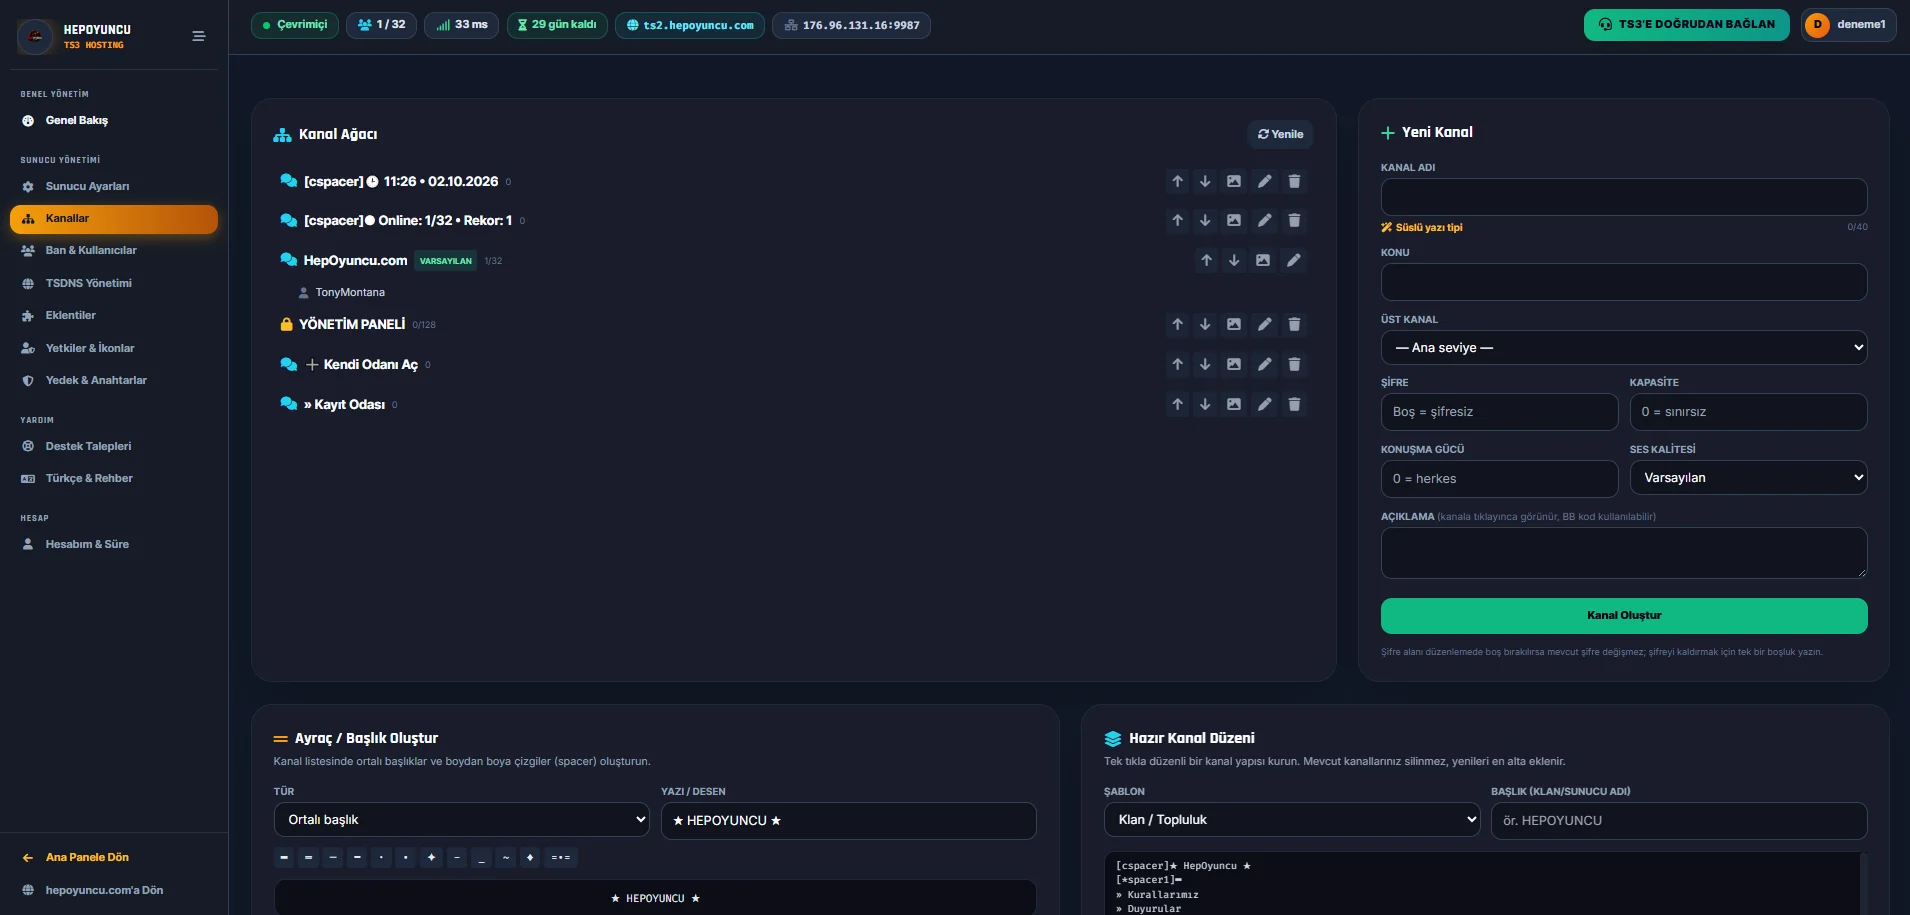This screenshot has width=1910, height=915.
Task: Open the Şablon dropdown Klan / Topluluk
Action: click(1292, 820)
